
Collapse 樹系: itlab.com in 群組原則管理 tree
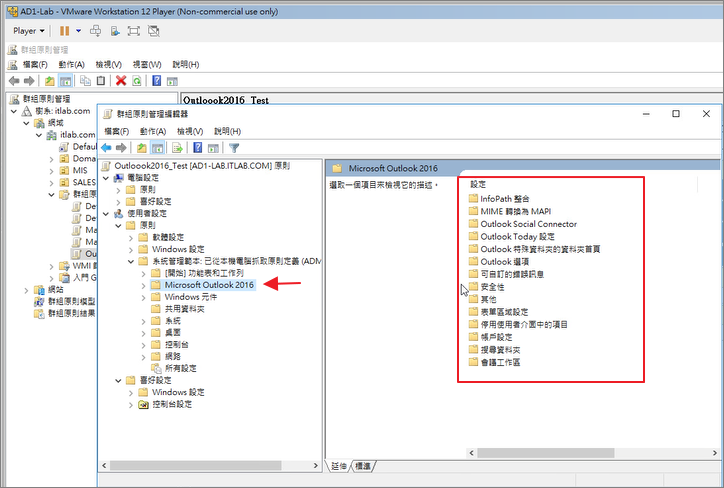tap(14, 111)
